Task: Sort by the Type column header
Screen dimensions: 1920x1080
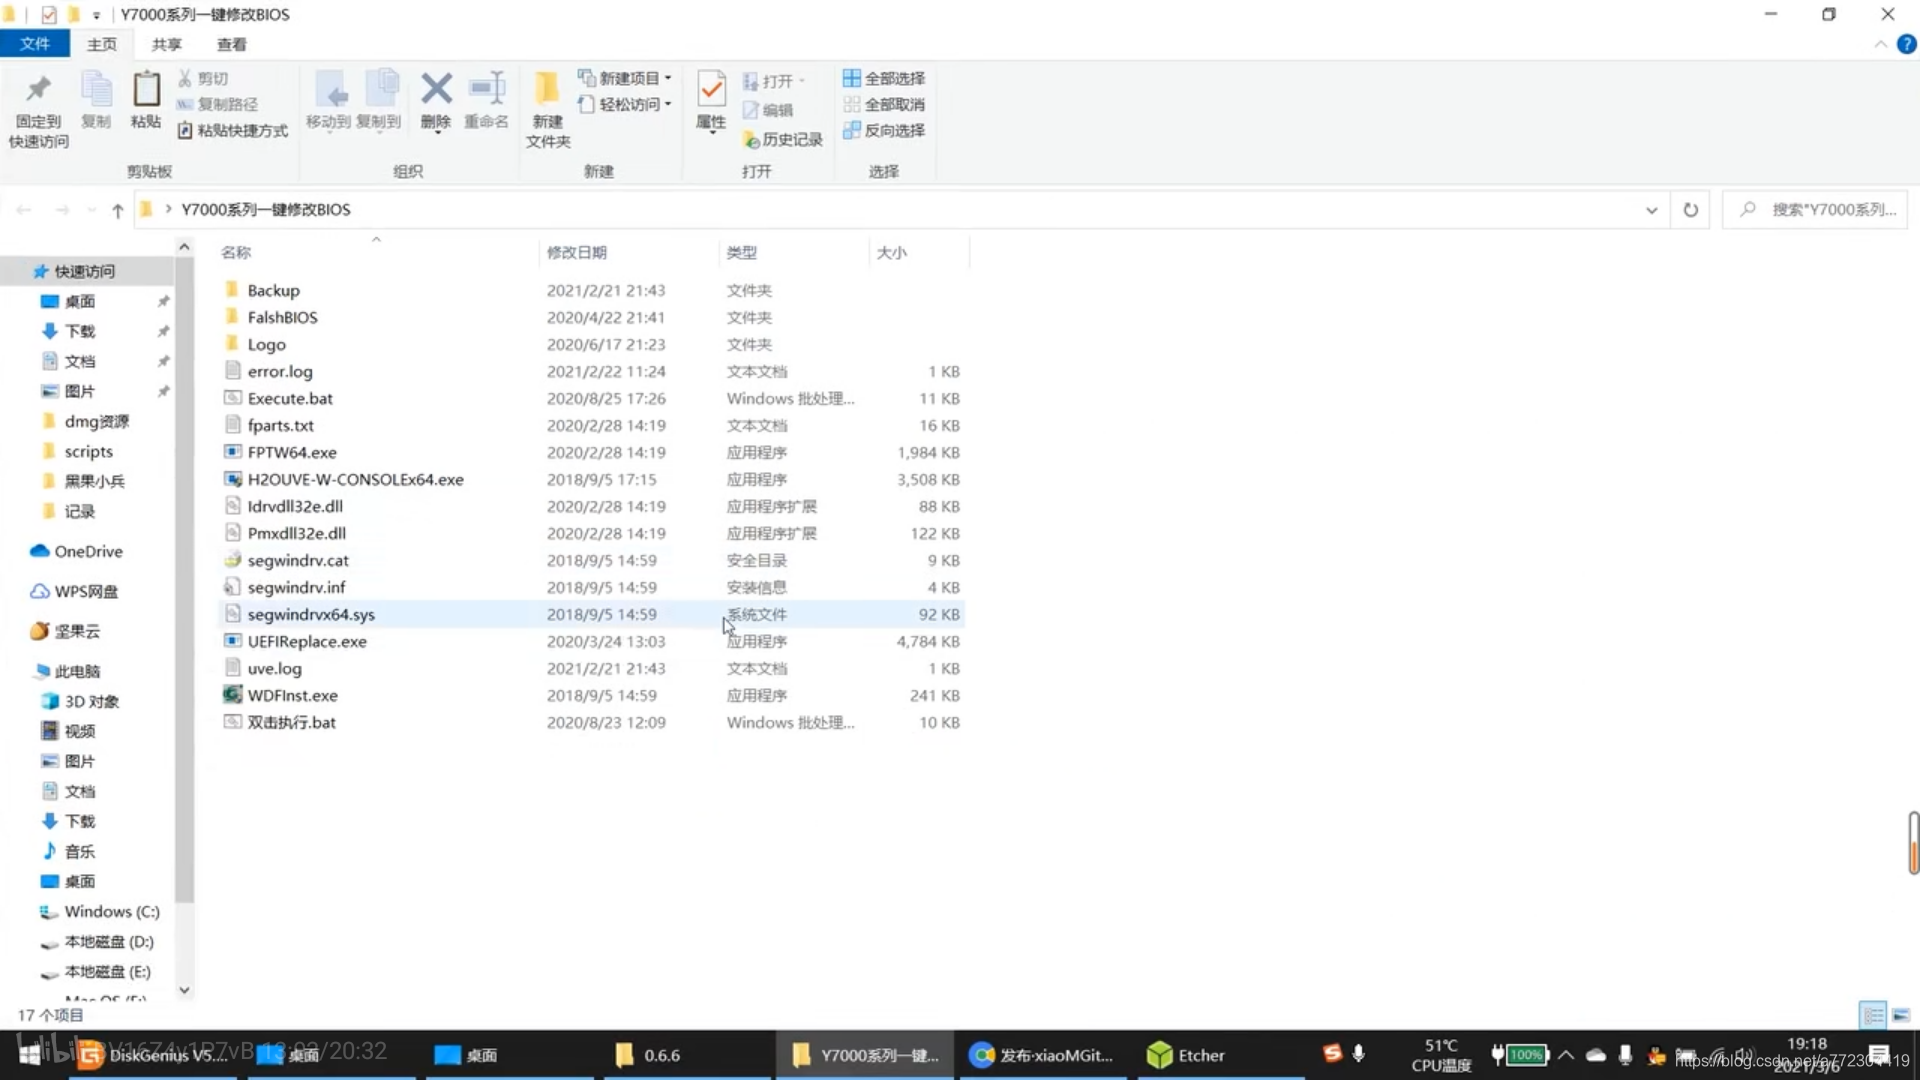Action: coord(742,253)
